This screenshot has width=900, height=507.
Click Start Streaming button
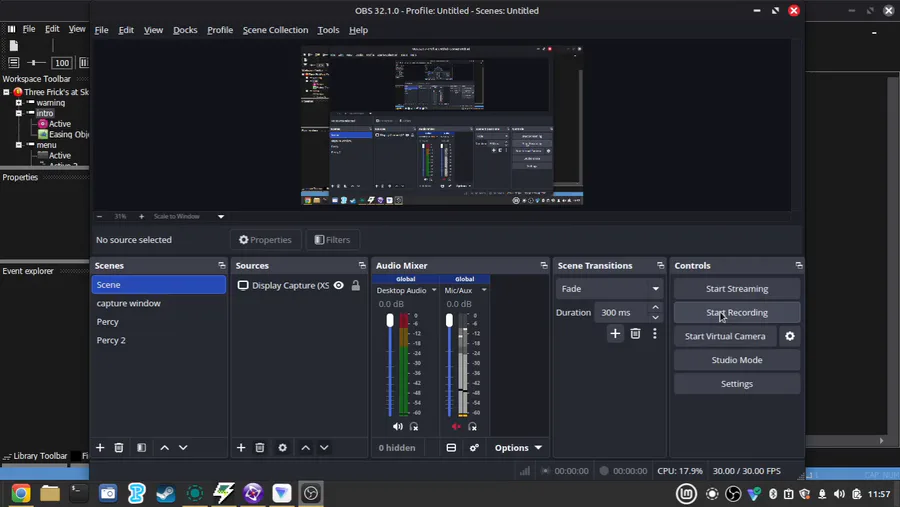pyautogui.click(x=736, y=289)
